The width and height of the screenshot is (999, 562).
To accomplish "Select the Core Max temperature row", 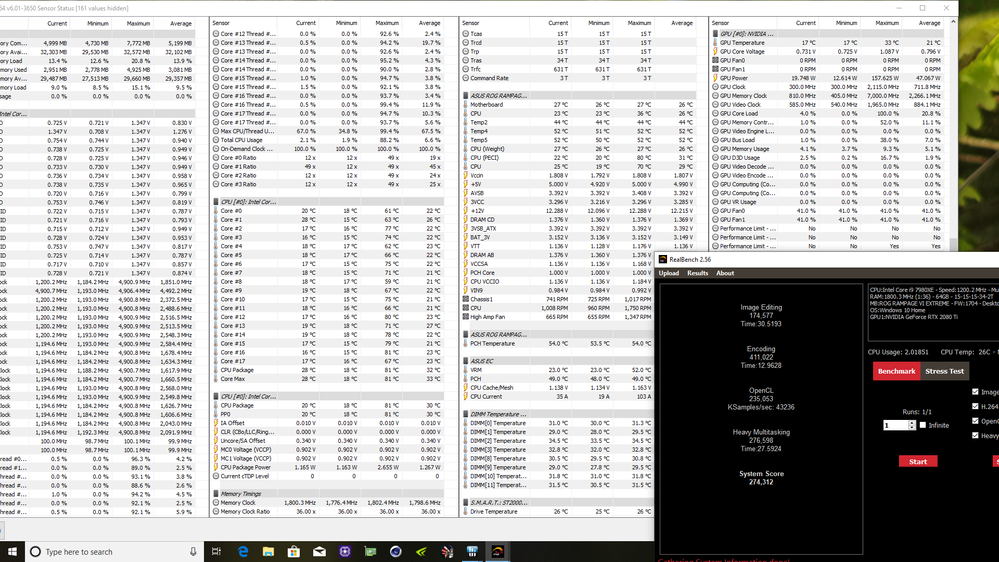I will coord(327,379).
